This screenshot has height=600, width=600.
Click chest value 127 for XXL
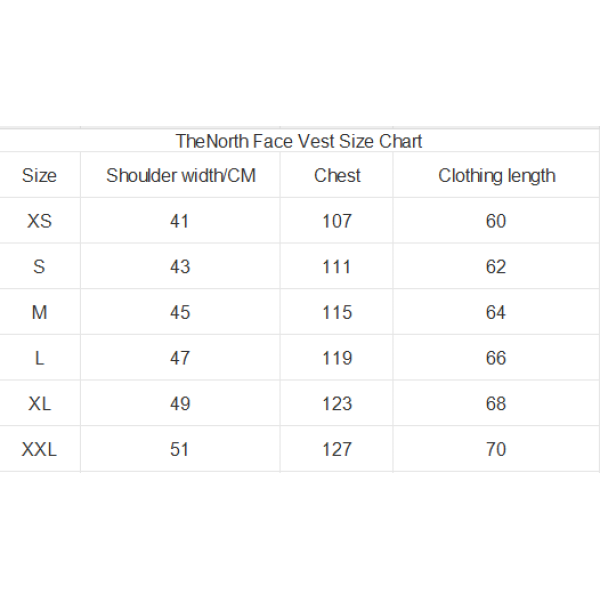[337, 449]
